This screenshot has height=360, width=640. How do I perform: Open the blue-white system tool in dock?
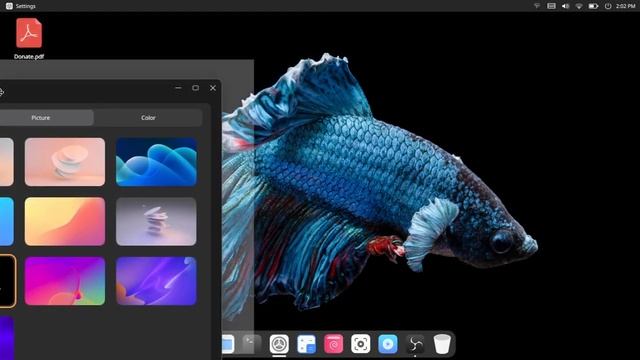[307, 344]
